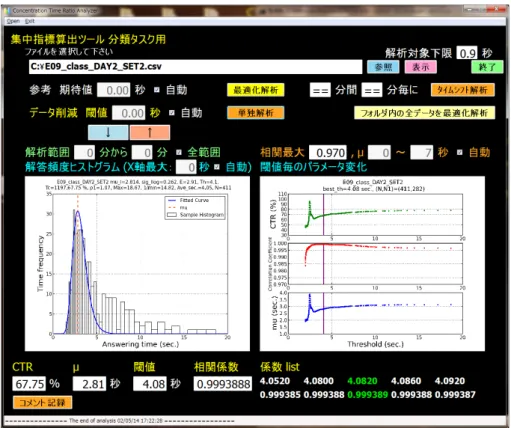Select the 期待値 0.00 input field

[x=114, y=90]
